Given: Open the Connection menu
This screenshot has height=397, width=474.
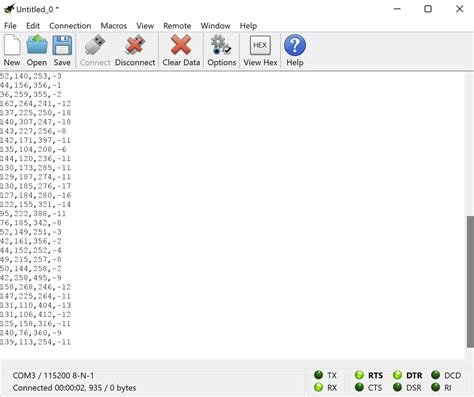Looking at the screenshot, I should (x=70, y=26).
